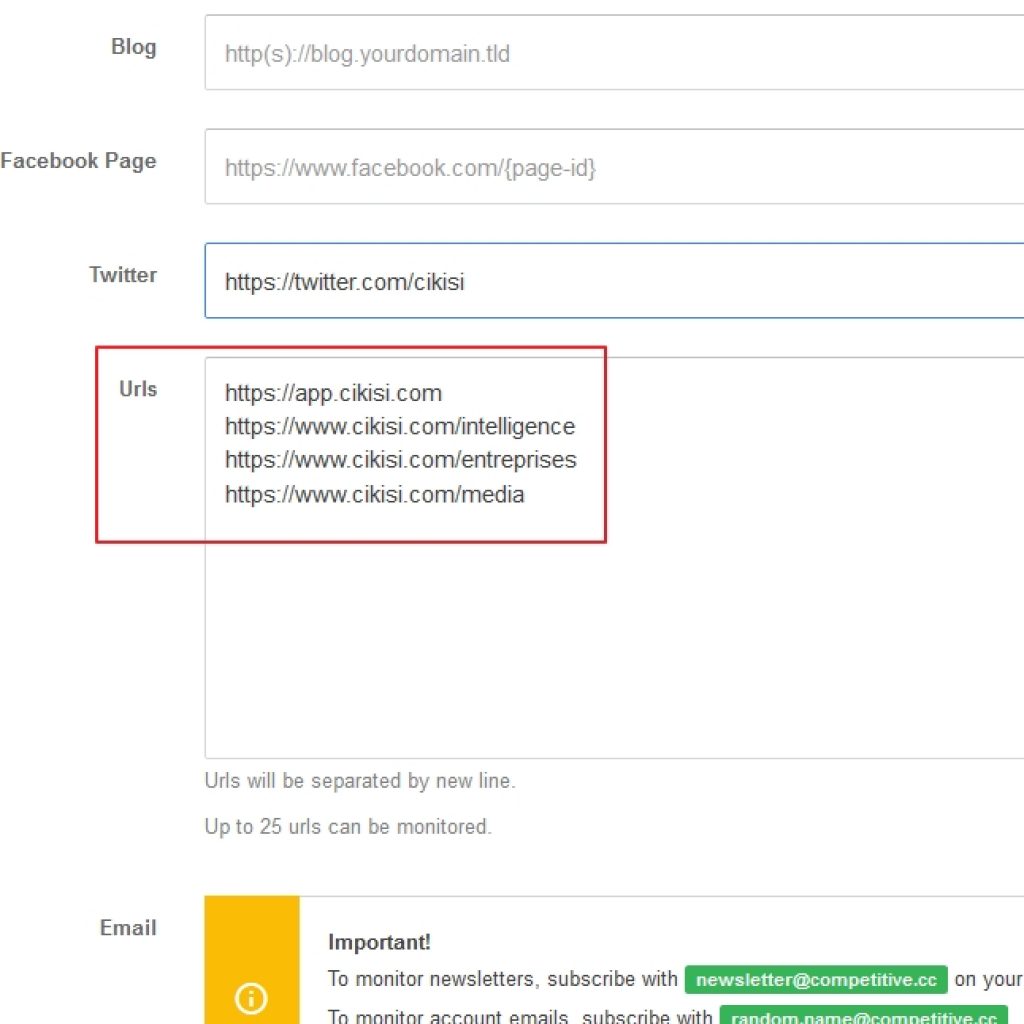
Task: Click the info icon in yellow panel
Action: pyautogui.click(x=251, y=999)
